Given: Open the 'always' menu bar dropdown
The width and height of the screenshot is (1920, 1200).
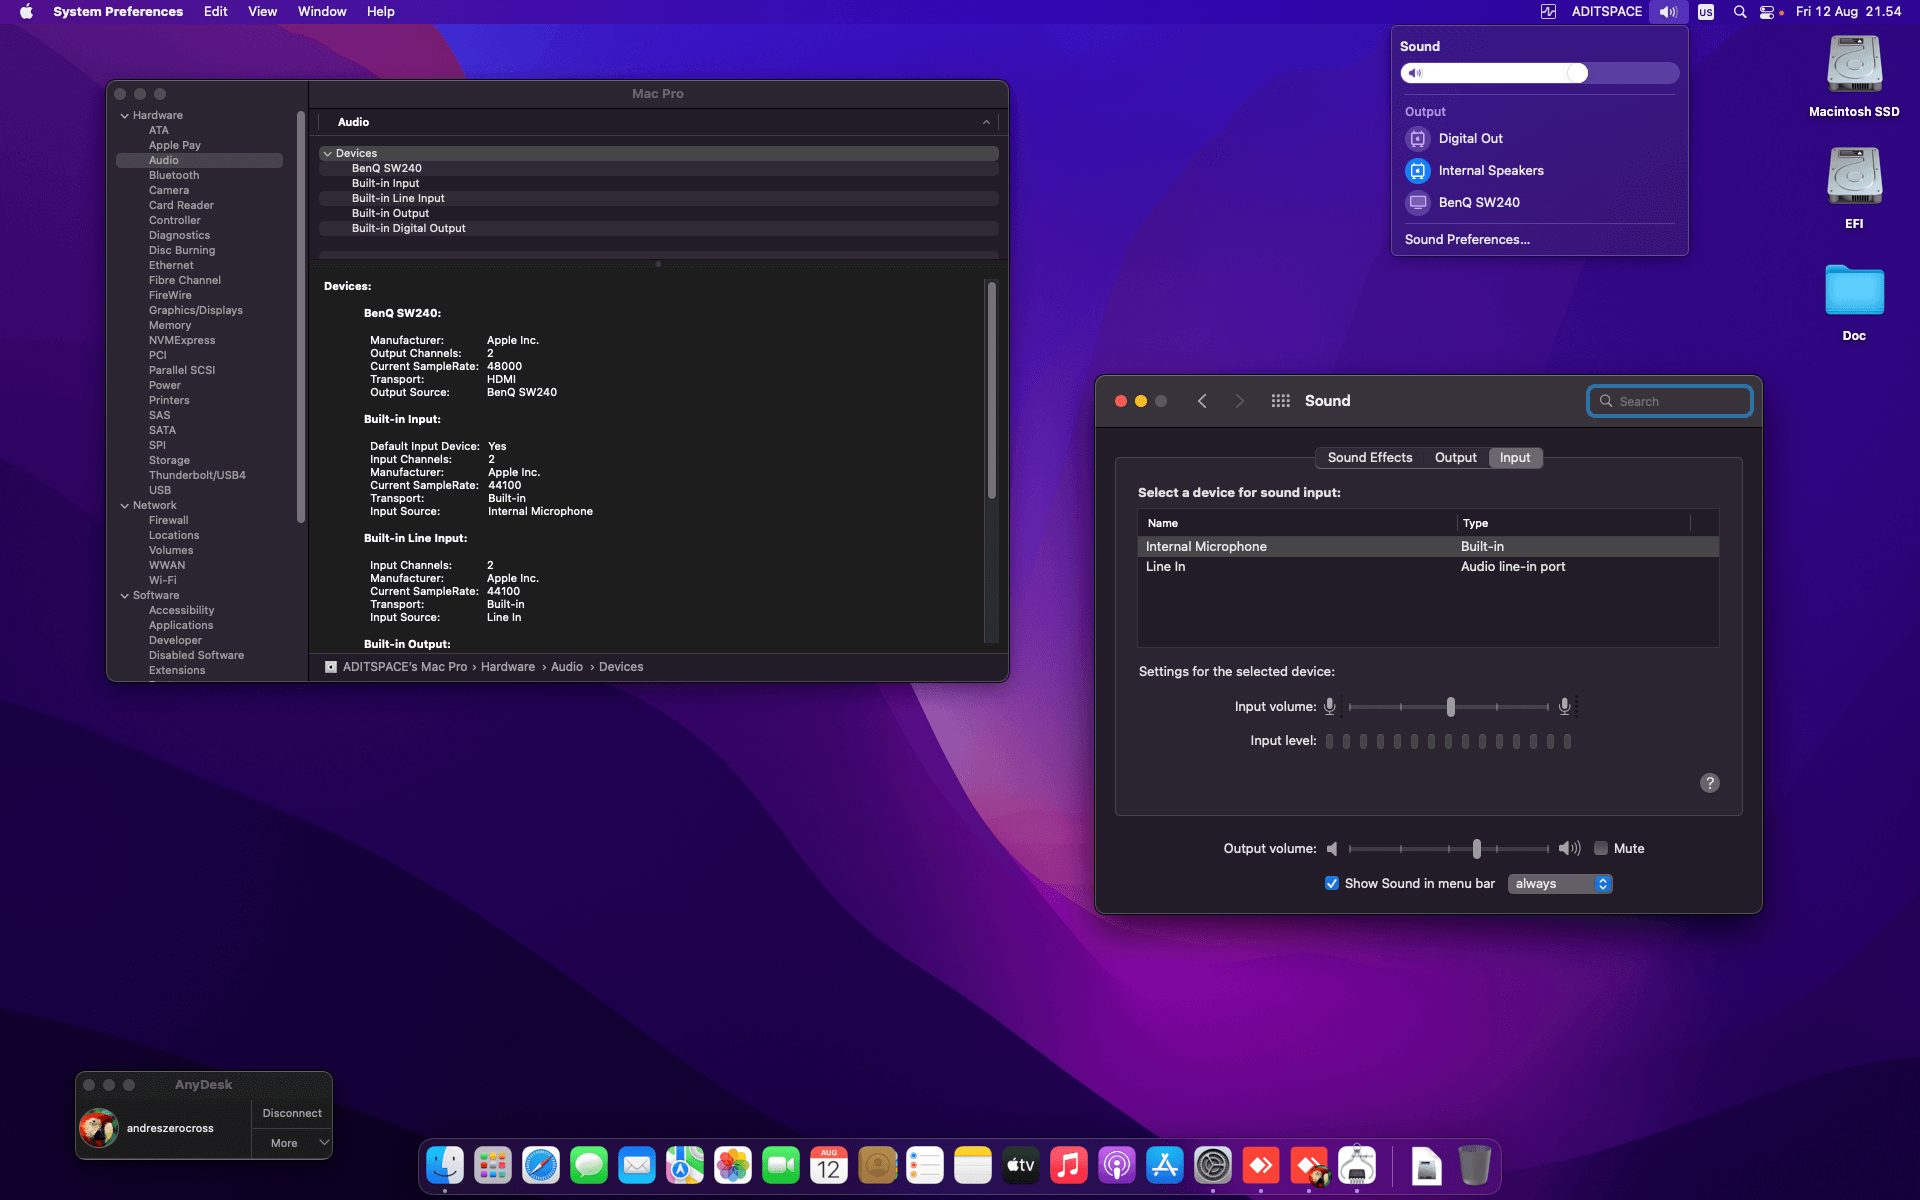Looking at the screenshot, I should pyautogui.click(x=1560, y=883).
